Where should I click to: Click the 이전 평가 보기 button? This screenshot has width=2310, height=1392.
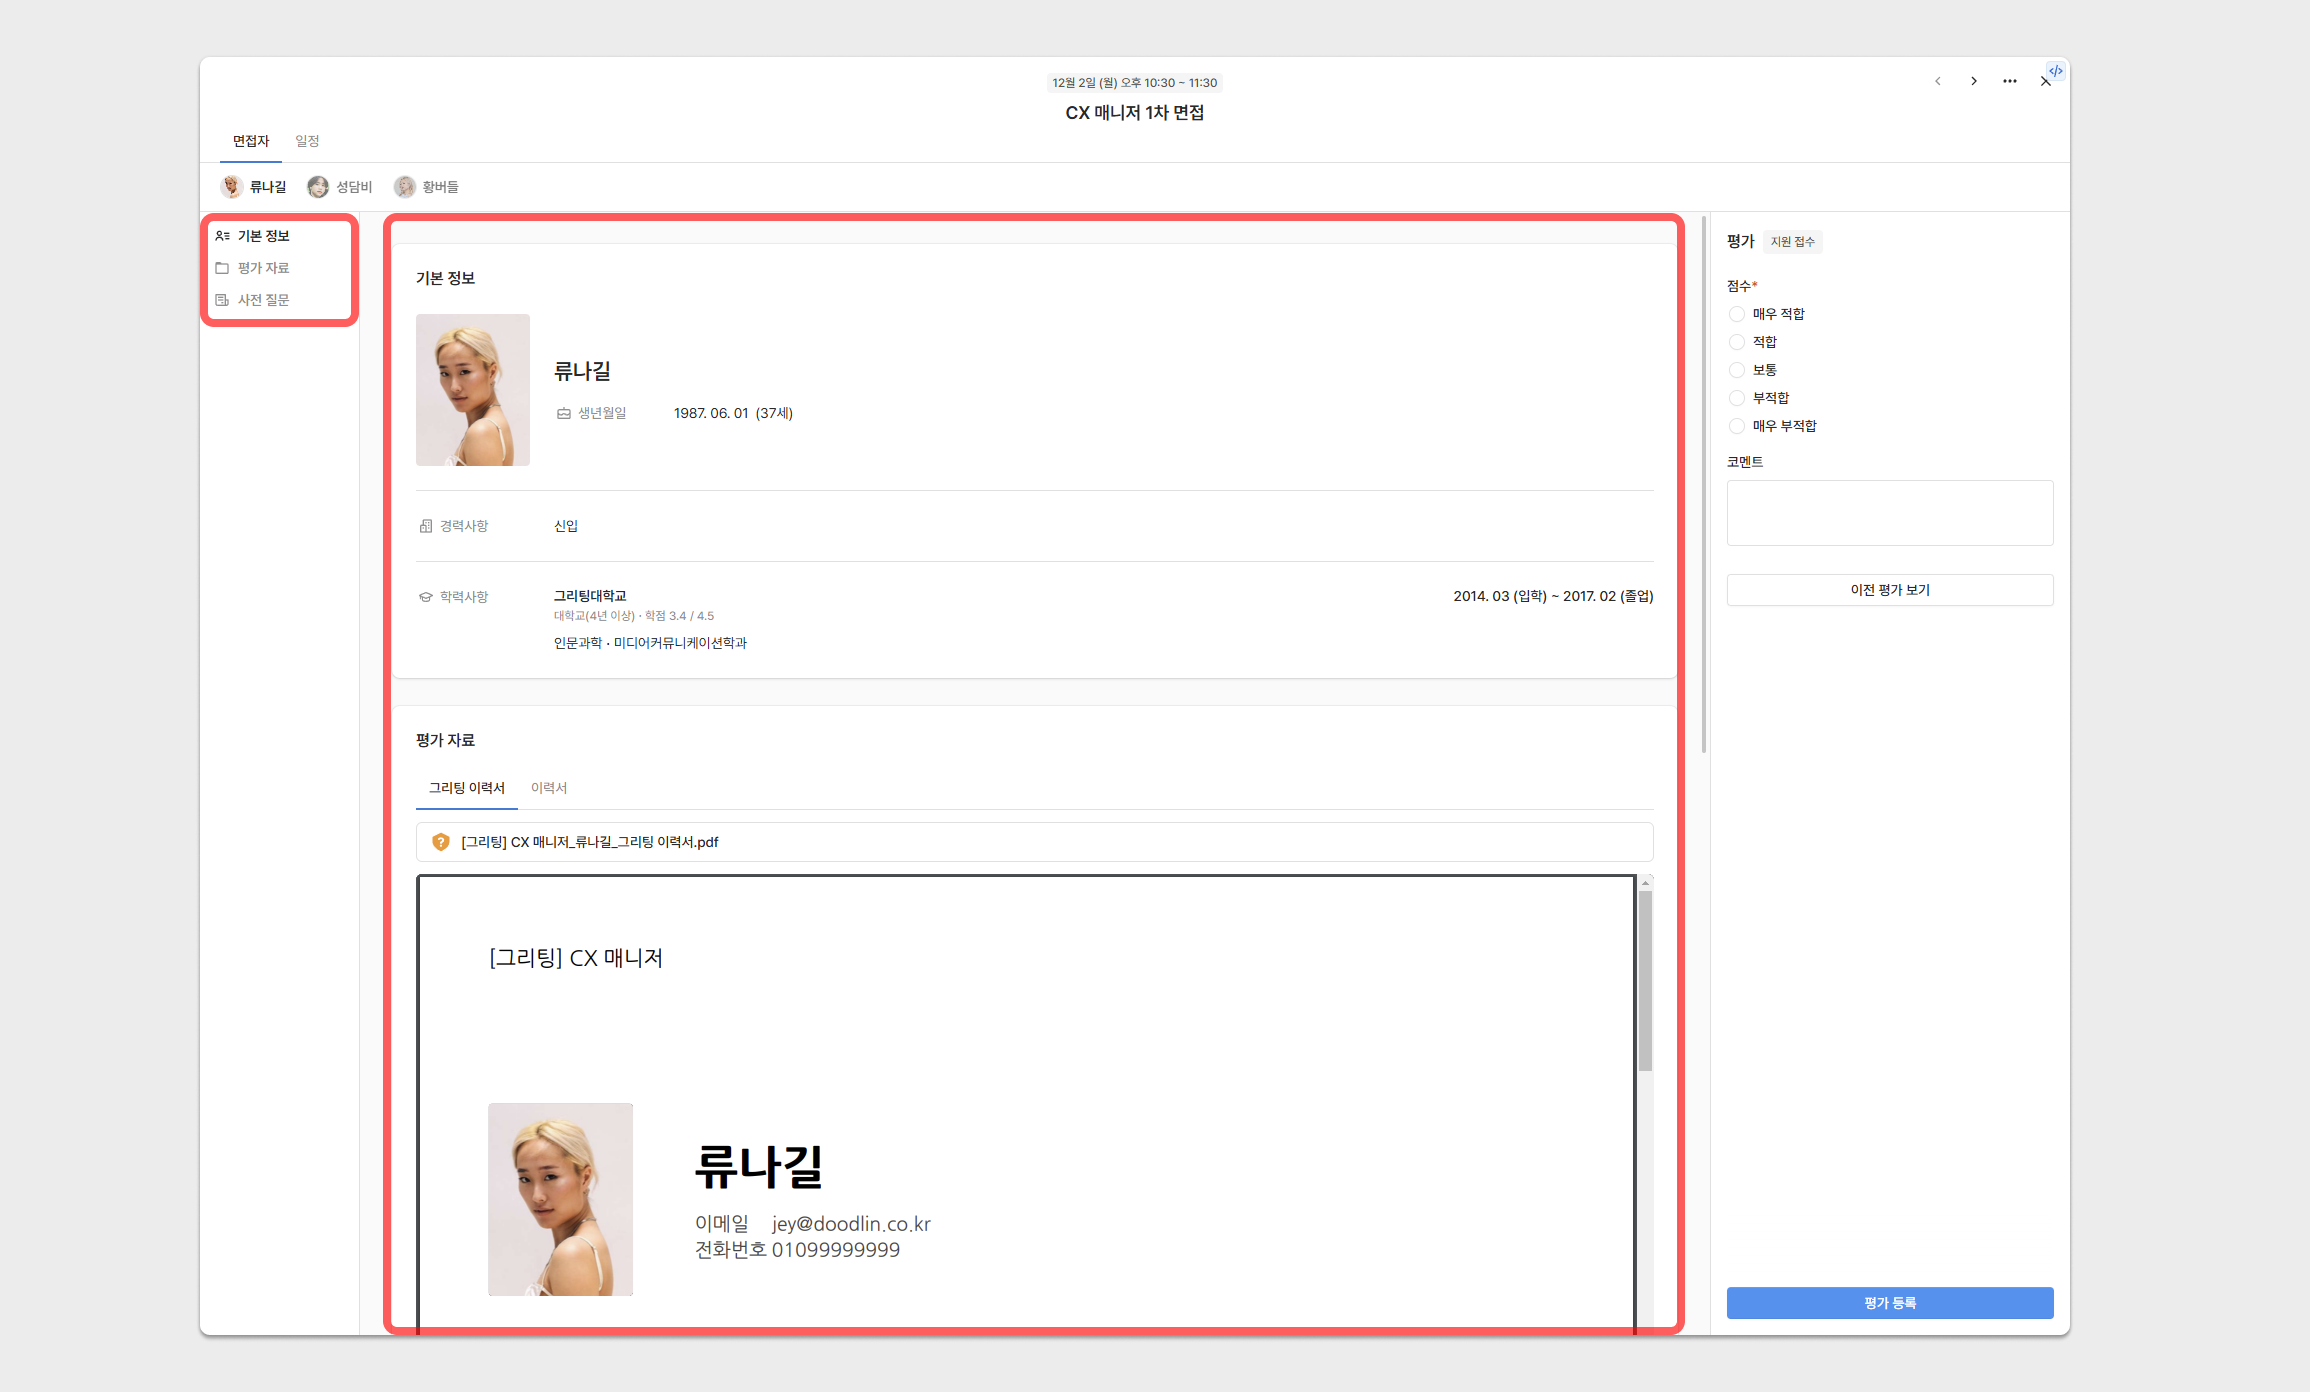[1889, 590]
